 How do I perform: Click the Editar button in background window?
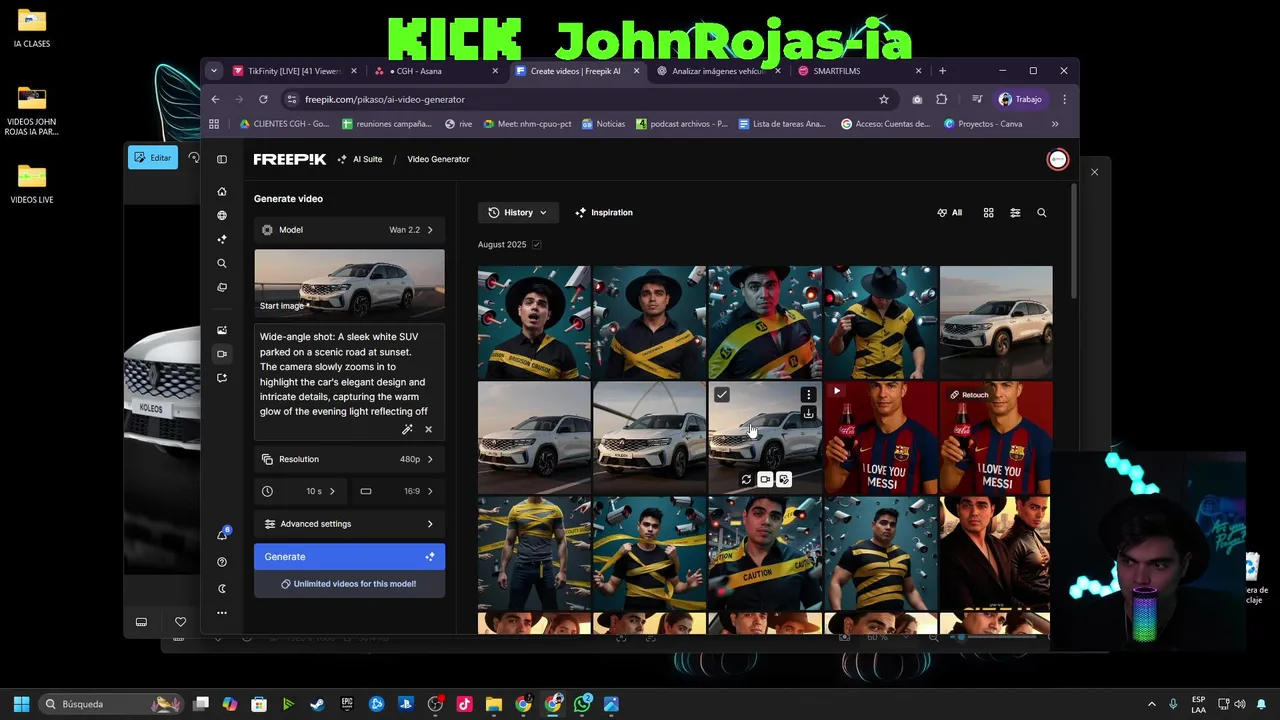pos(153,158)
